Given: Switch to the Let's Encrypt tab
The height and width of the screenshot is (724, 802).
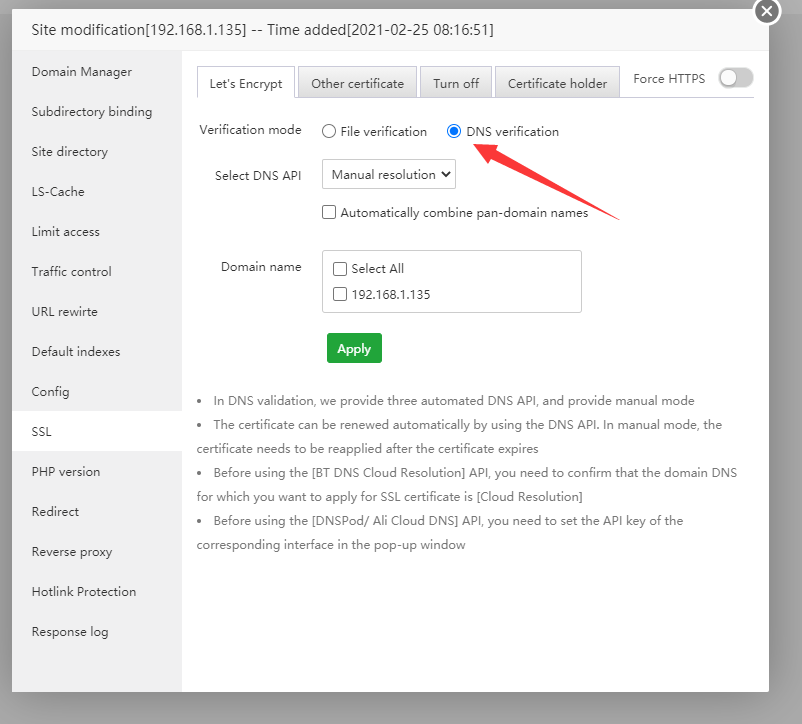Looking at the screenshot, I should point(246,83).
